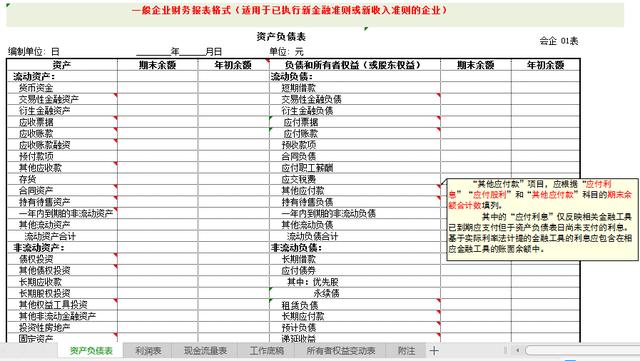Open the 现金流量表 sheet tab
The width and height of the screenshot is (640, 361).
[205, 350]
